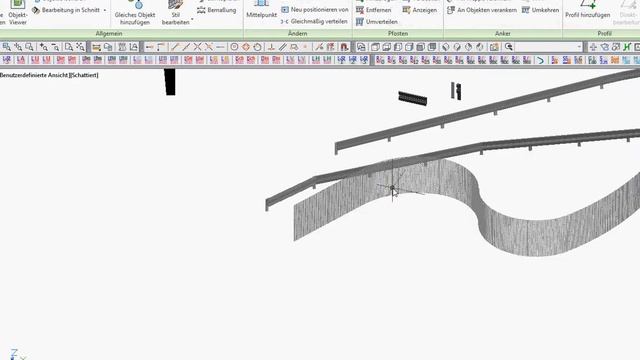
Task: Expand the Stil bearbeiten dropdown arrow
Action: click(192, 19)
